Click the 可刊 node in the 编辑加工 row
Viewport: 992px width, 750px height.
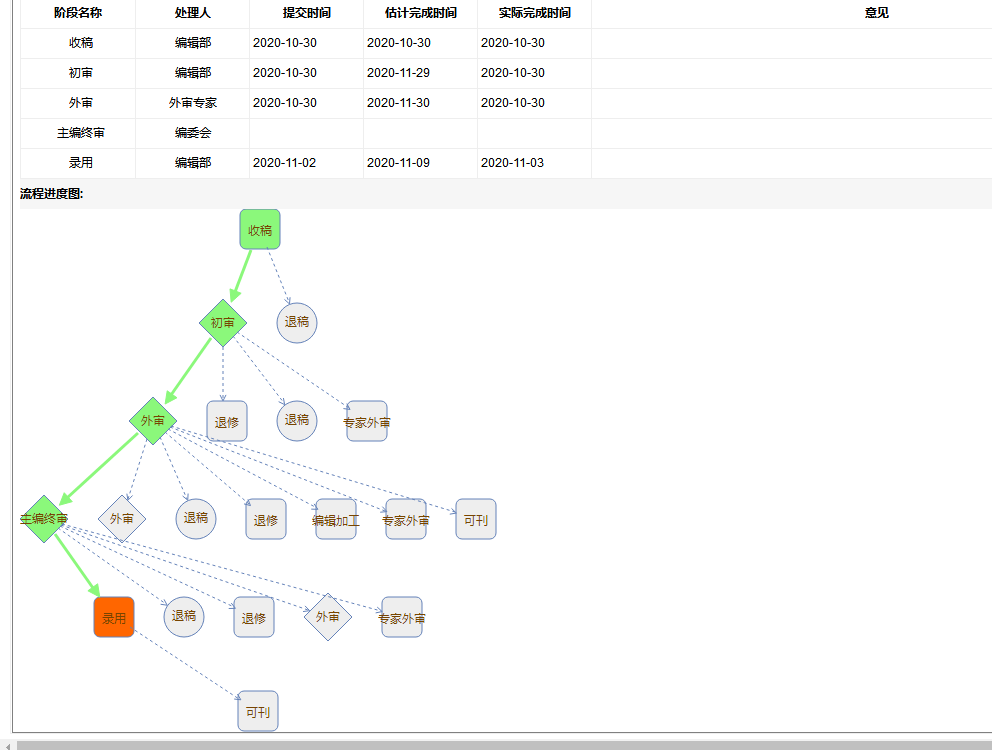pyautogui.click(x=476, y=519)
